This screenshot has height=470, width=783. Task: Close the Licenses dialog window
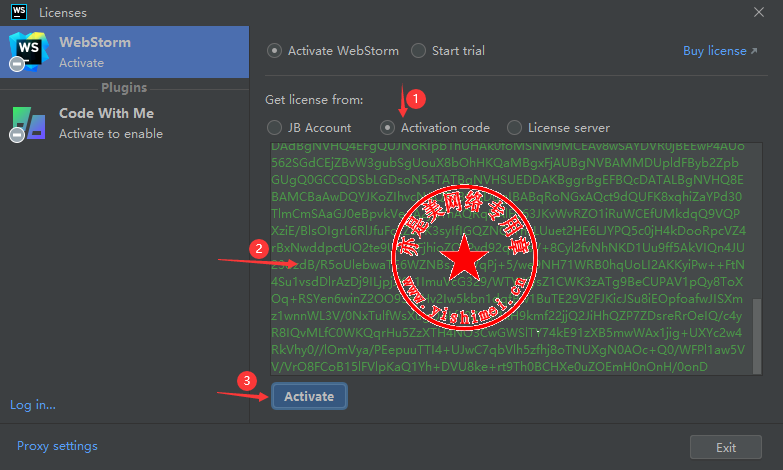[x=759, y=12]
